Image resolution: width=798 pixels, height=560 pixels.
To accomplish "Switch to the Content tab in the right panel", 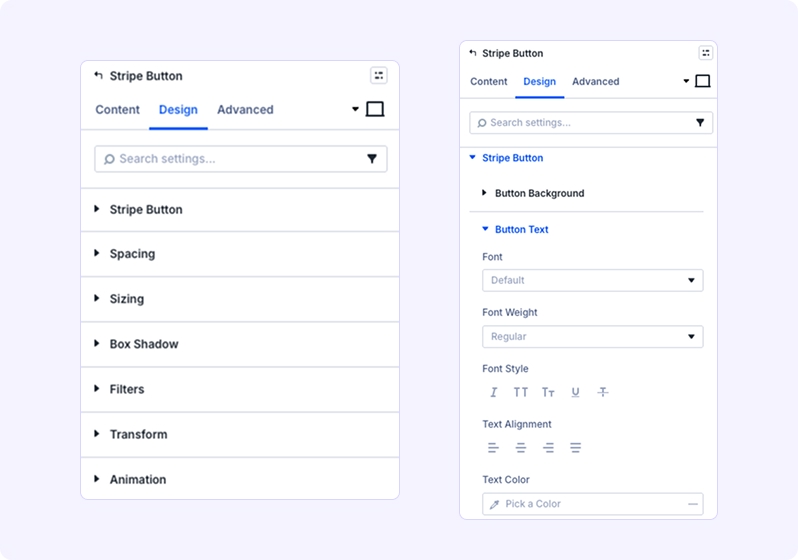I will (x=489, y=82).
